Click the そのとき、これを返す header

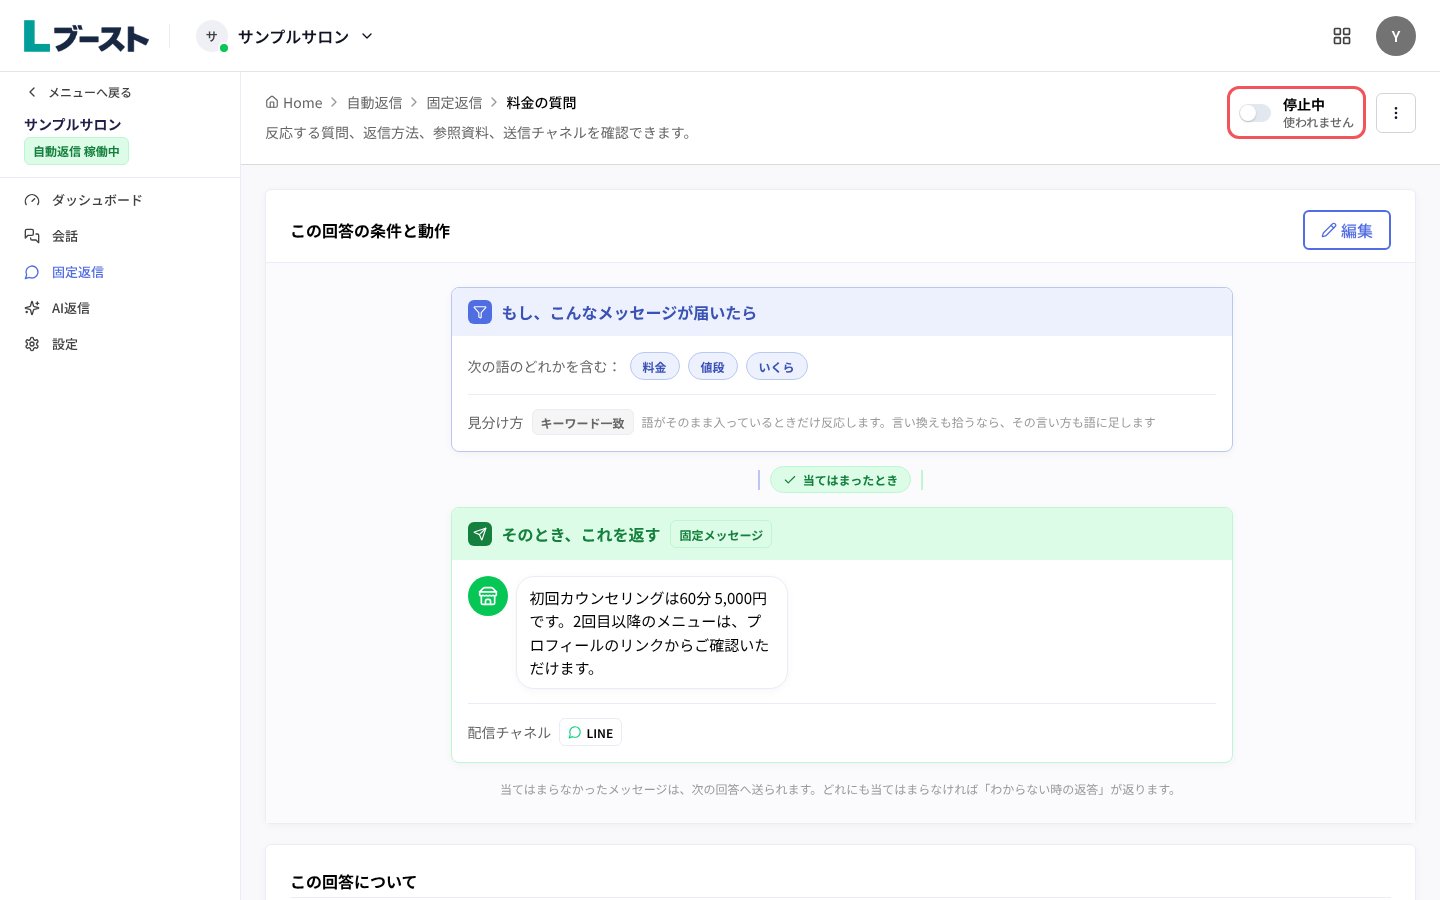click(x=842, y=534)
